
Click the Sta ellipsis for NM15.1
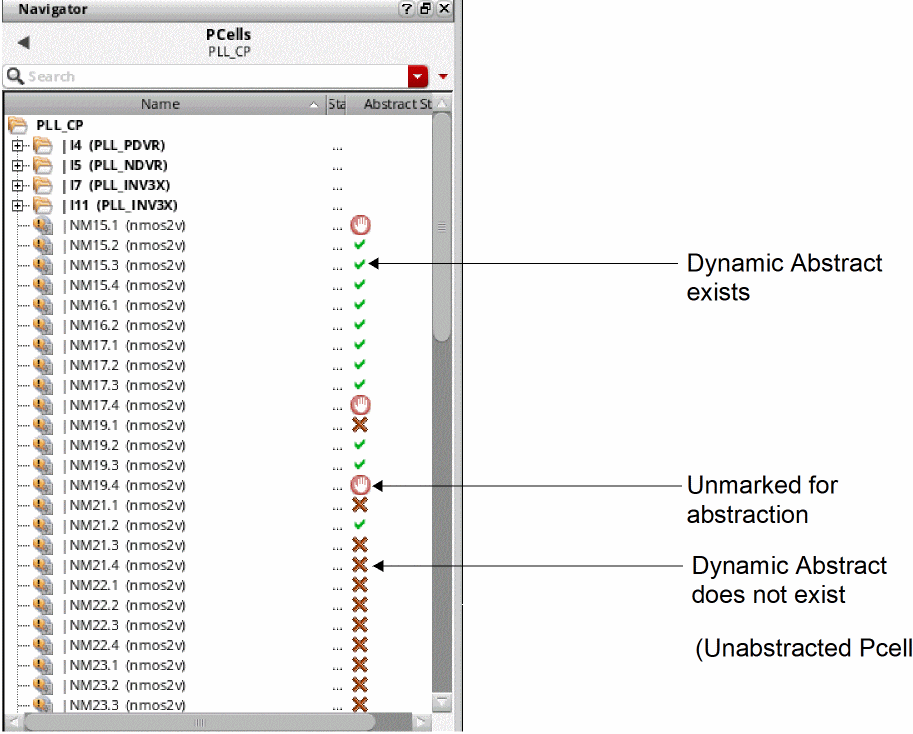[337, 228]
